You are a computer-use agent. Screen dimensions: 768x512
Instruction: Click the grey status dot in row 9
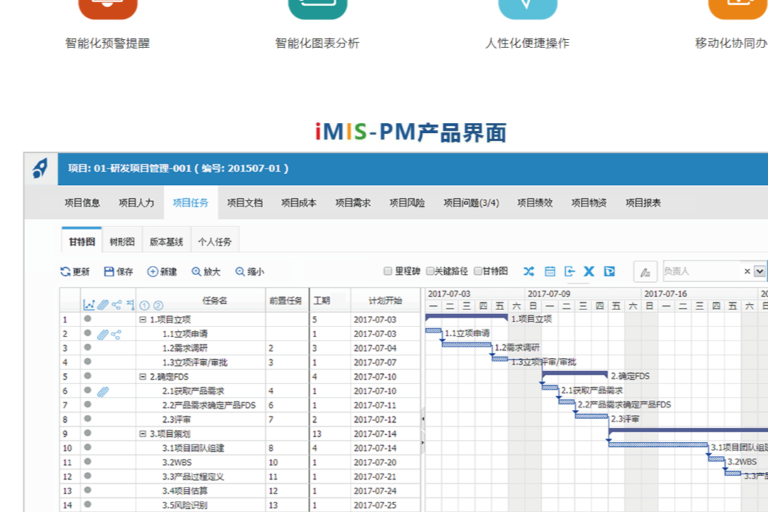(x=87, y=433)
